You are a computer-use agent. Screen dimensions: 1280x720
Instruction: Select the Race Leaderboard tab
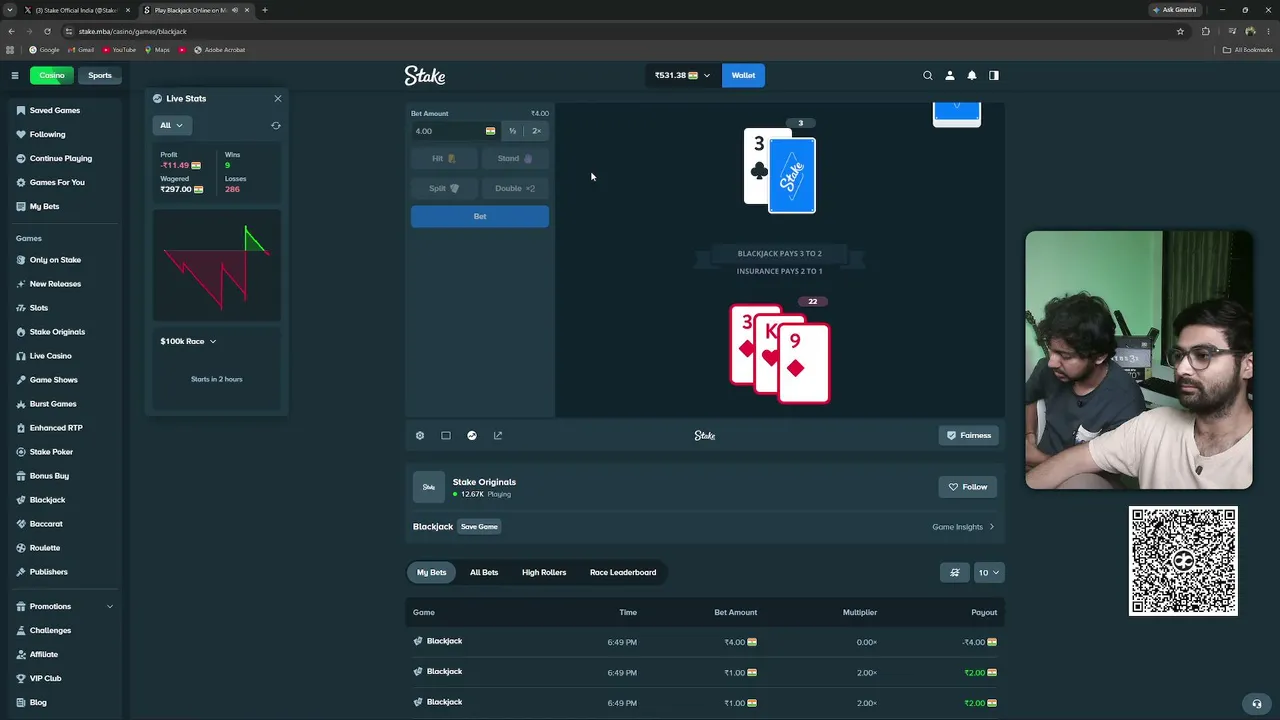tap(623, 572)
